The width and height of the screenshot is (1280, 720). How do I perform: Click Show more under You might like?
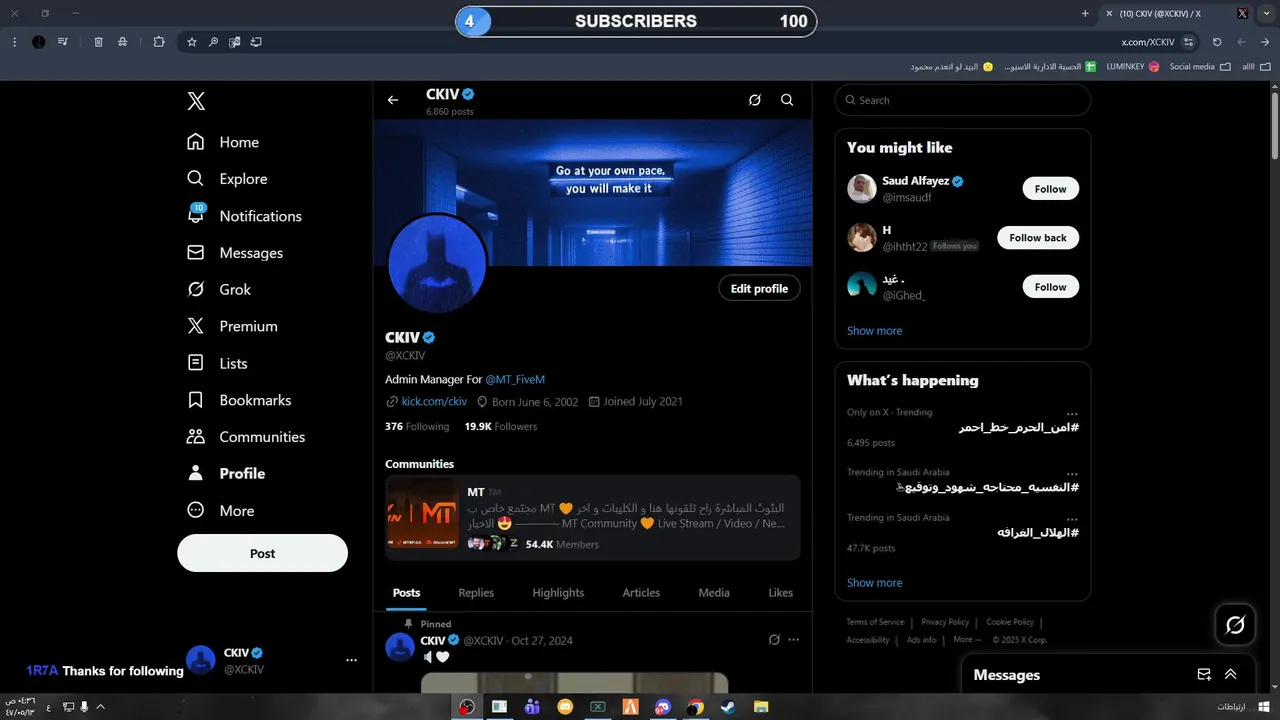point(875,331)
